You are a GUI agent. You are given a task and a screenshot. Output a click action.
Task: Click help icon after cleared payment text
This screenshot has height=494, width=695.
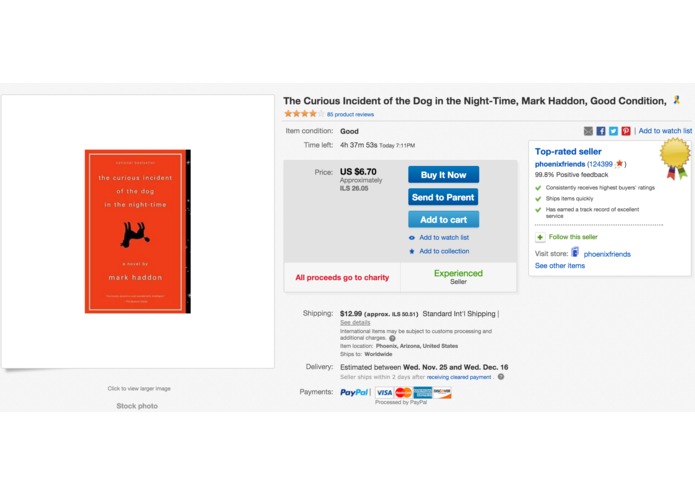pos(501,377)
